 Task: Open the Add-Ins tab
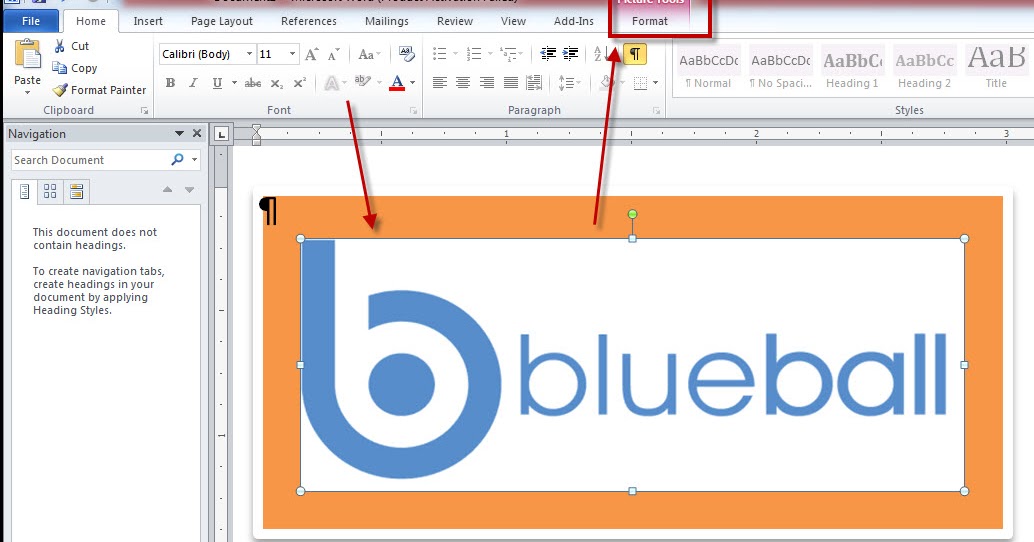pos(574,21)
